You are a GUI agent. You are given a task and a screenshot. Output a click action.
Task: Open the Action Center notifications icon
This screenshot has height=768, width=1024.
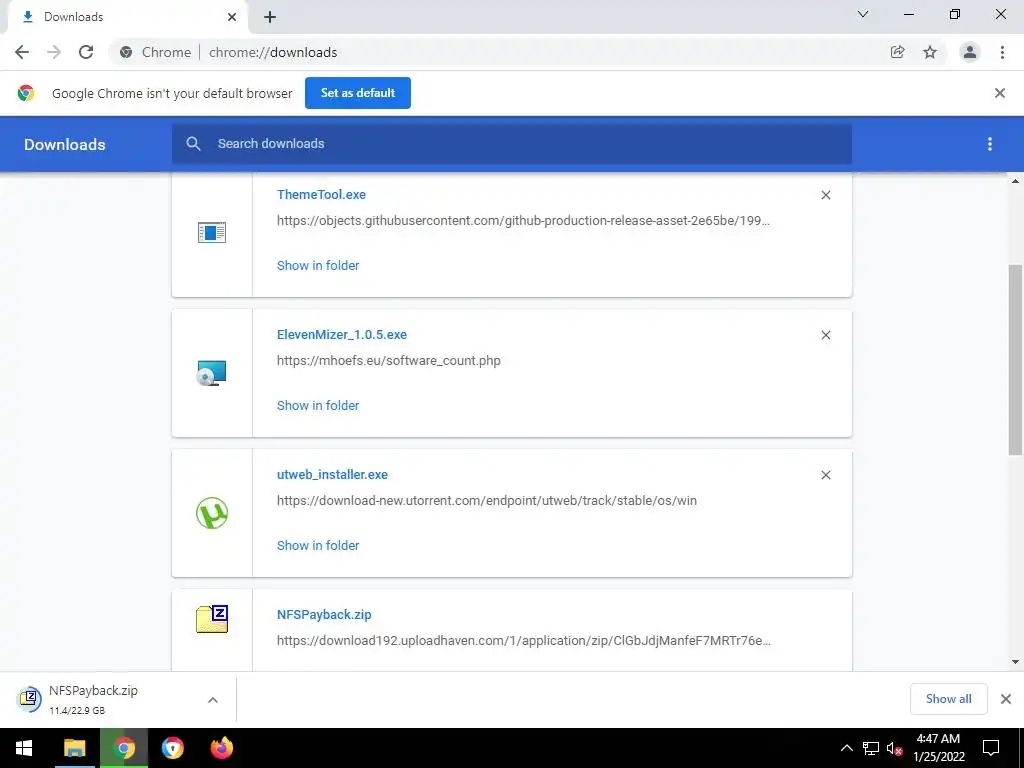(x=991, y=748)
